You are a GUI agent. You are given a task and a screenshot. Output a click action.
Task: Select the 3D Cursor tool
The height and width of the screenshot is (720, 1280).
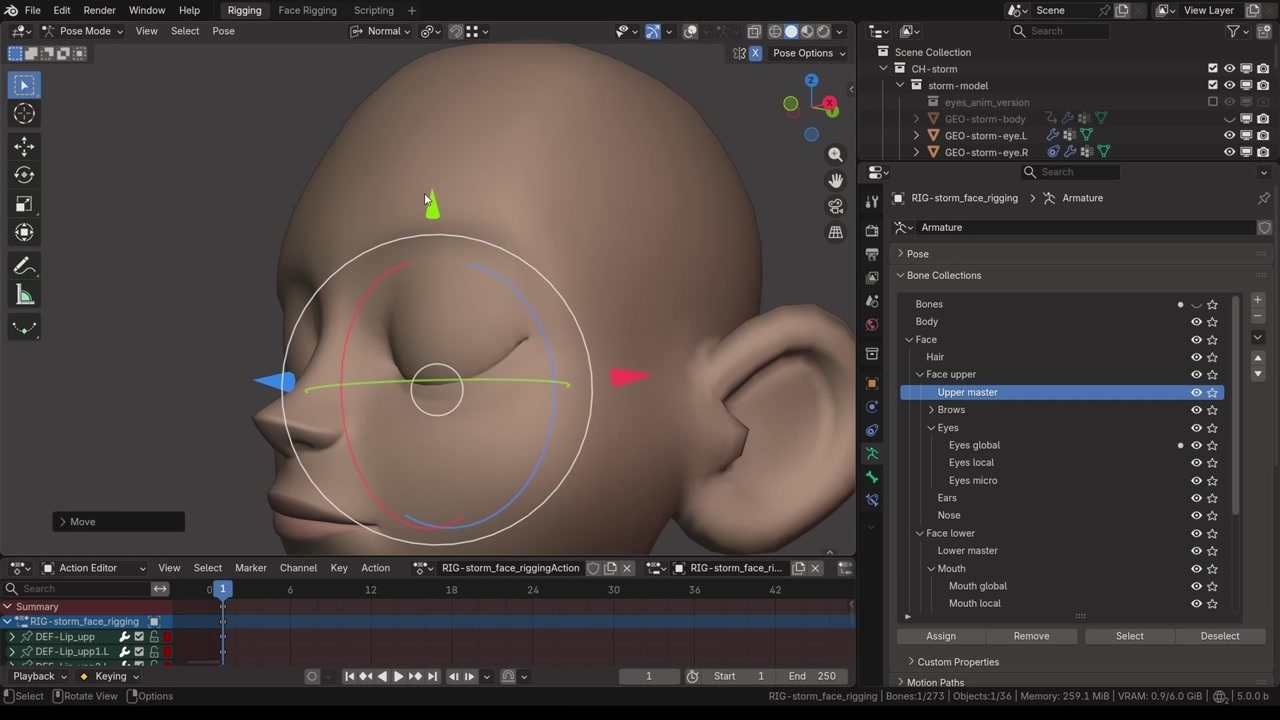tap(24, 114)
